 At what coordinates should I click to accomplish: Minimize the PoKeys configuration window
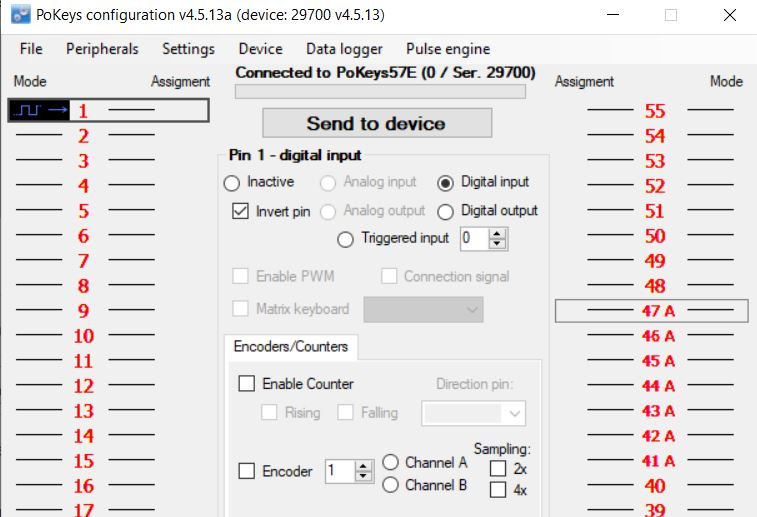pos(613,15)
